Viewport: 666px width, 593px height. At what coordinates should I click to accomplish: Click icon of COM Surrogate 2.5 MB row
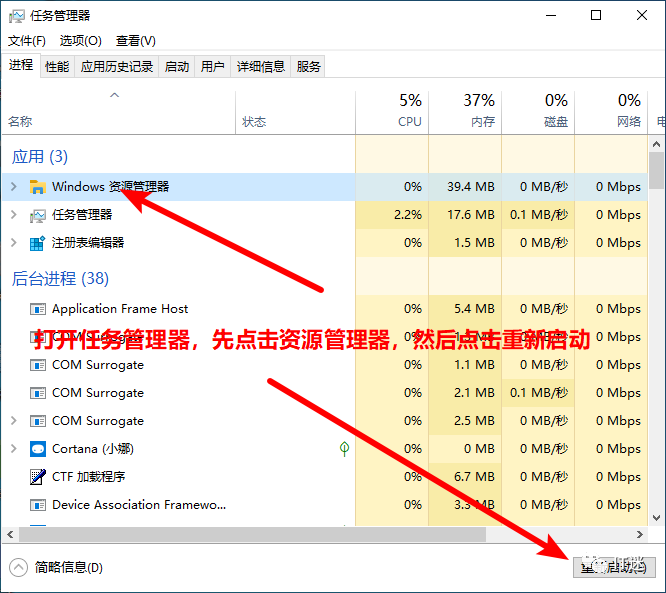coord(38,421)
